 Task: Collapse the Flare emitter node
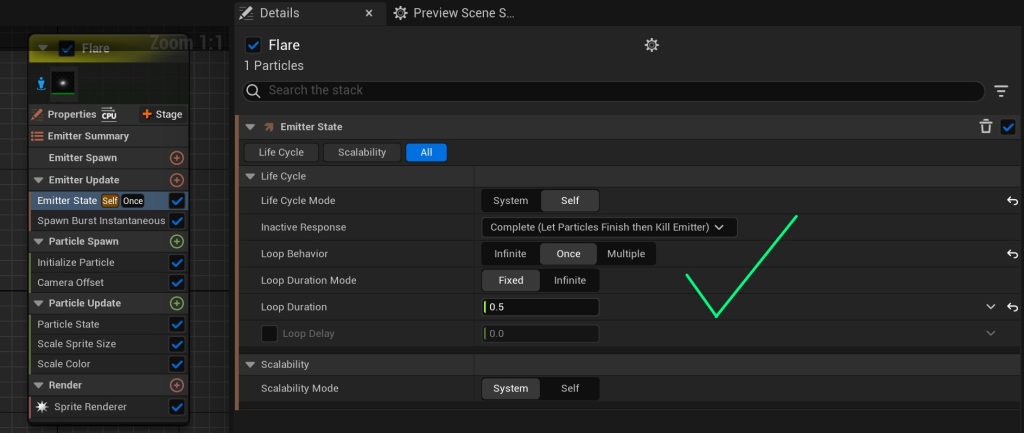pyautogui.click(x=43, y=48)
